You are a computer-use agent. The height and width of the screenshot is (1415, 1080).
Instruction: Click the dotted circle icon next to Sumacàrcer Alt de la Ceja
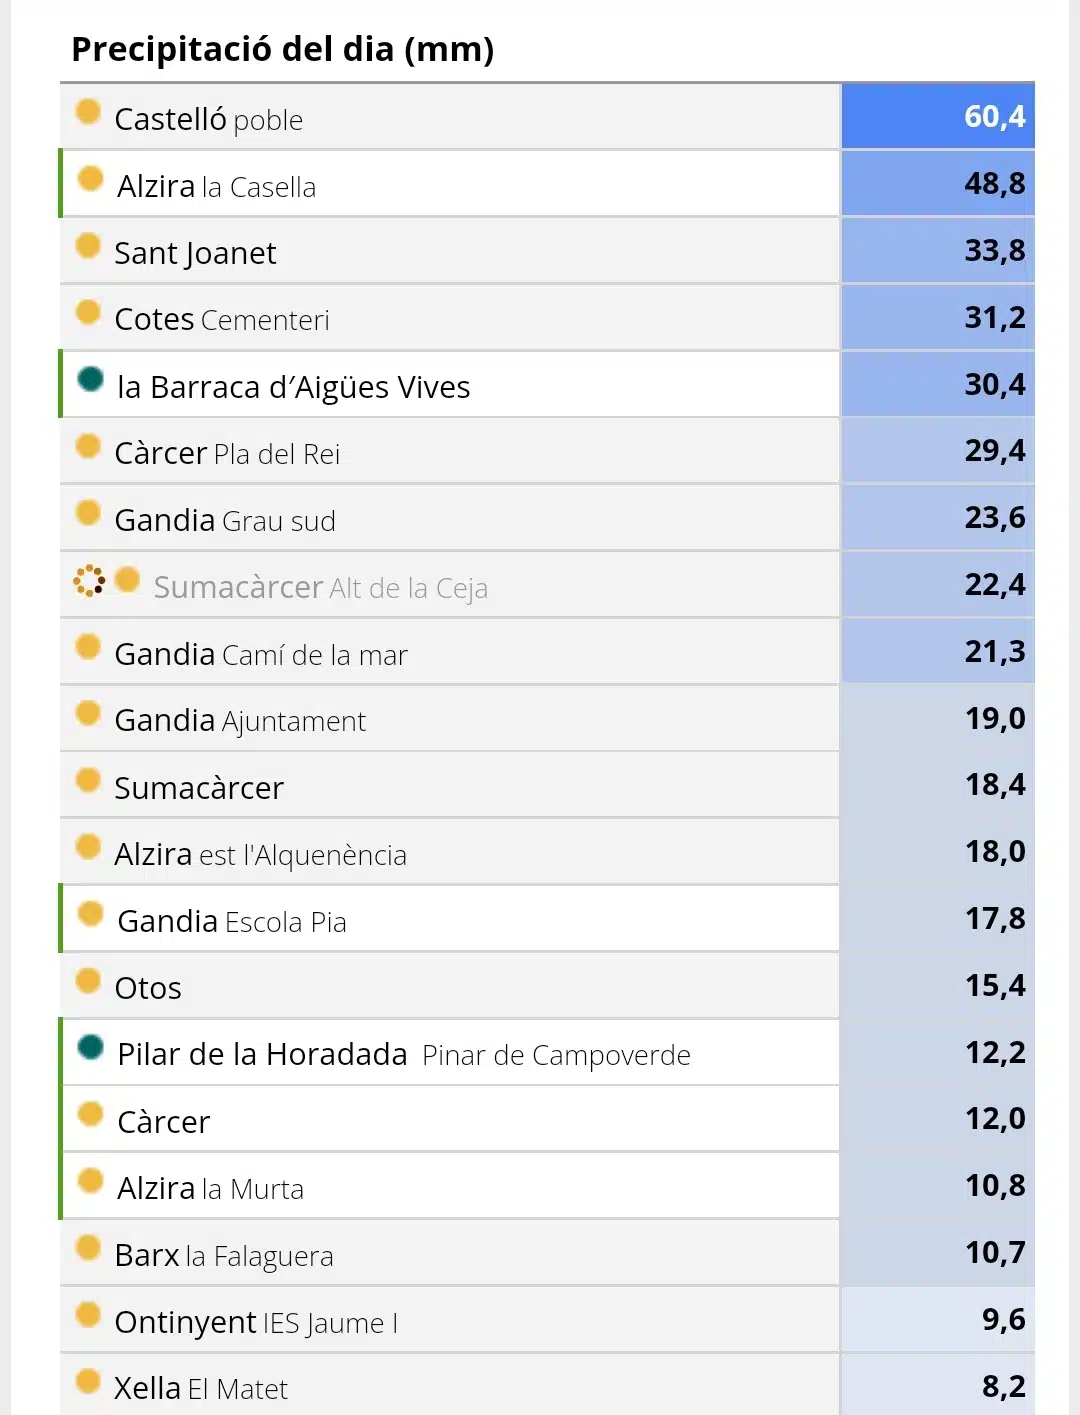click(89, 580)
